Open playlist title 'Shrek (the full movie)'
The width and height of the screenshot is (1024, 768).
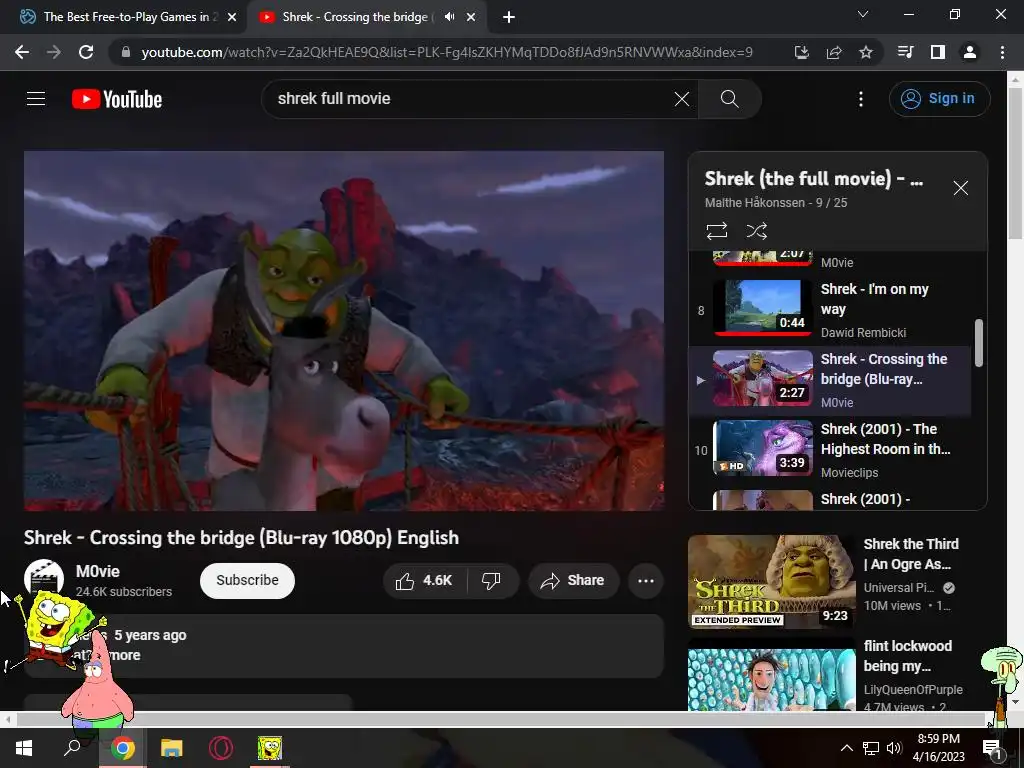813,179
